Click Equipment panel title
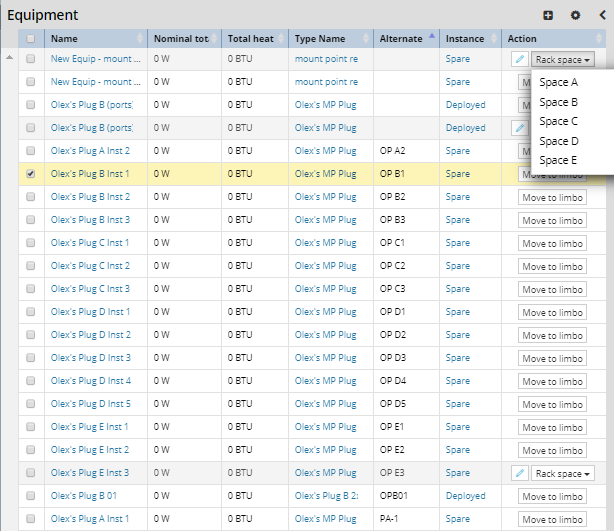 (42, 15)
